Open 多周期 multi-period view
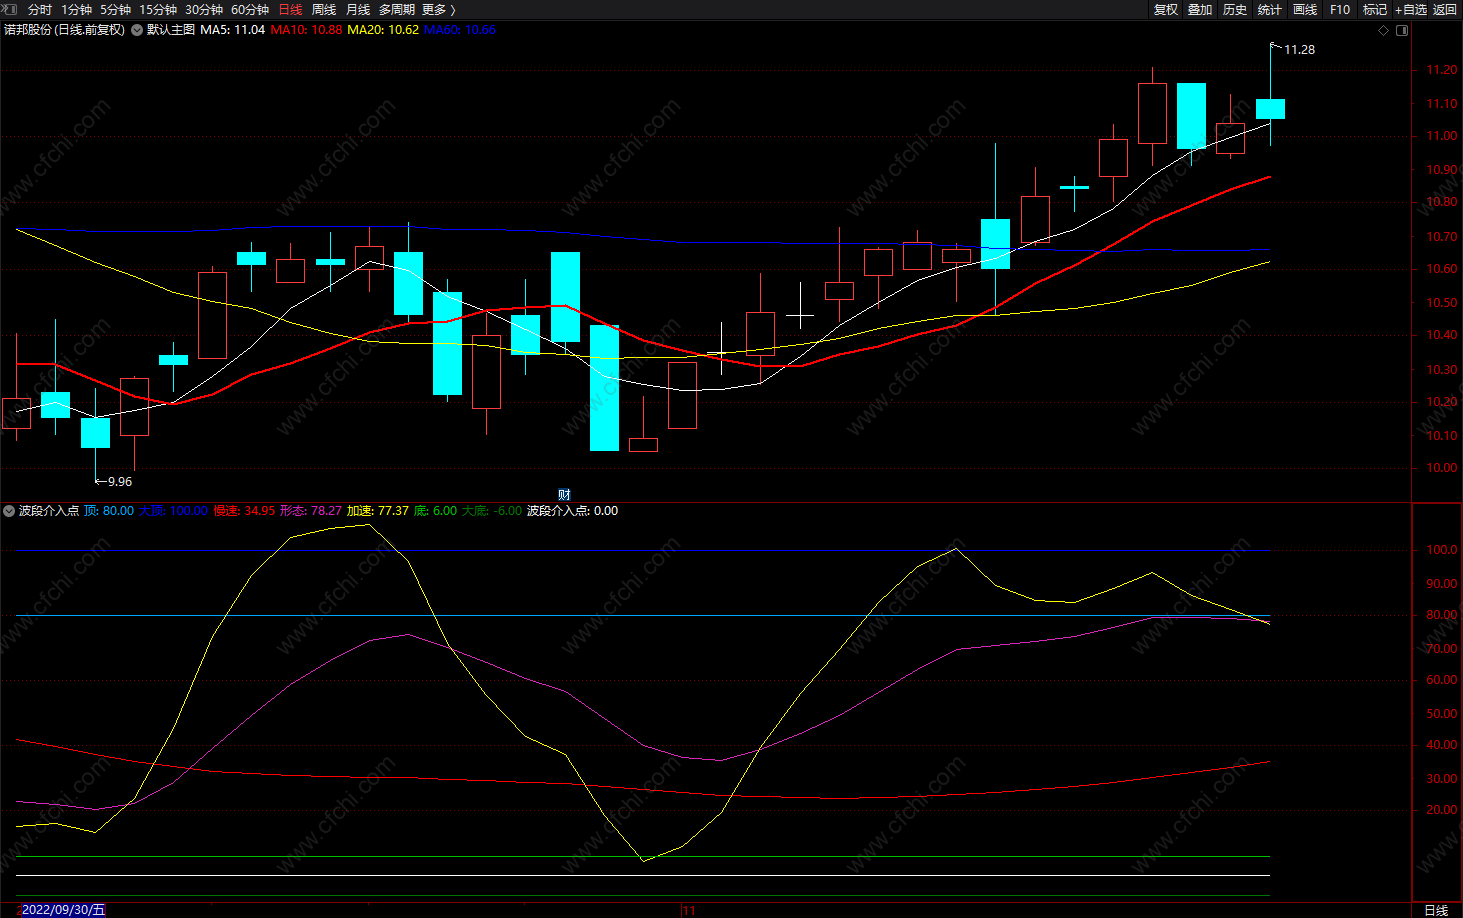 pyautogui.click(x=397, y=9)
